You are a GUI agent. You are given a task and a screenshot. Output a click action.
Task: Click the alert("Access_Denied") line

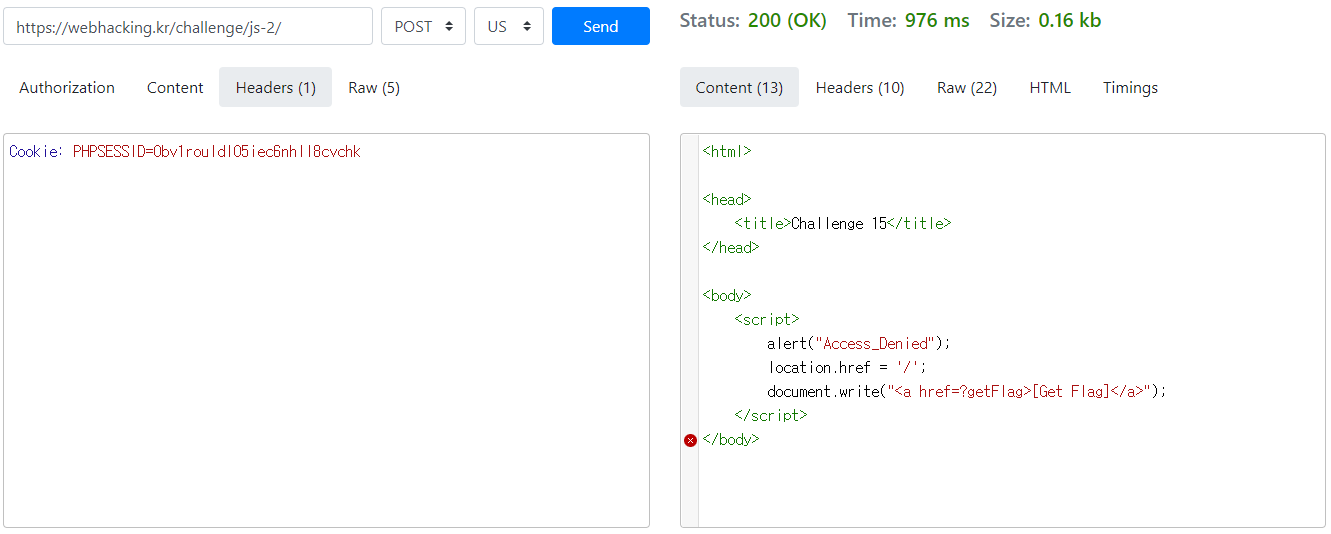[859, 344]
